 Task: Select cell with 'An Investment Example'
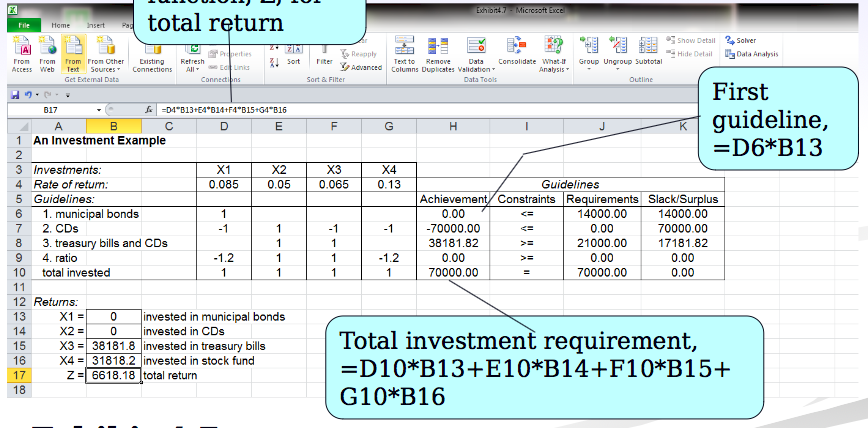click(x=100, y=141)
